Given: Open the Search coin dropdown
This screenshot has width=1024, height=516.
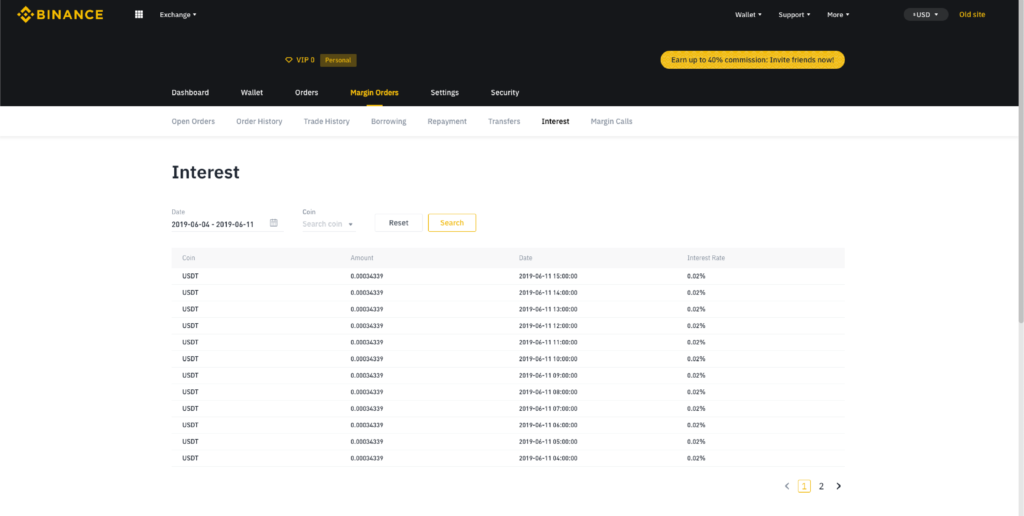Looking at the screenshot, I should [x=328, y=224].
